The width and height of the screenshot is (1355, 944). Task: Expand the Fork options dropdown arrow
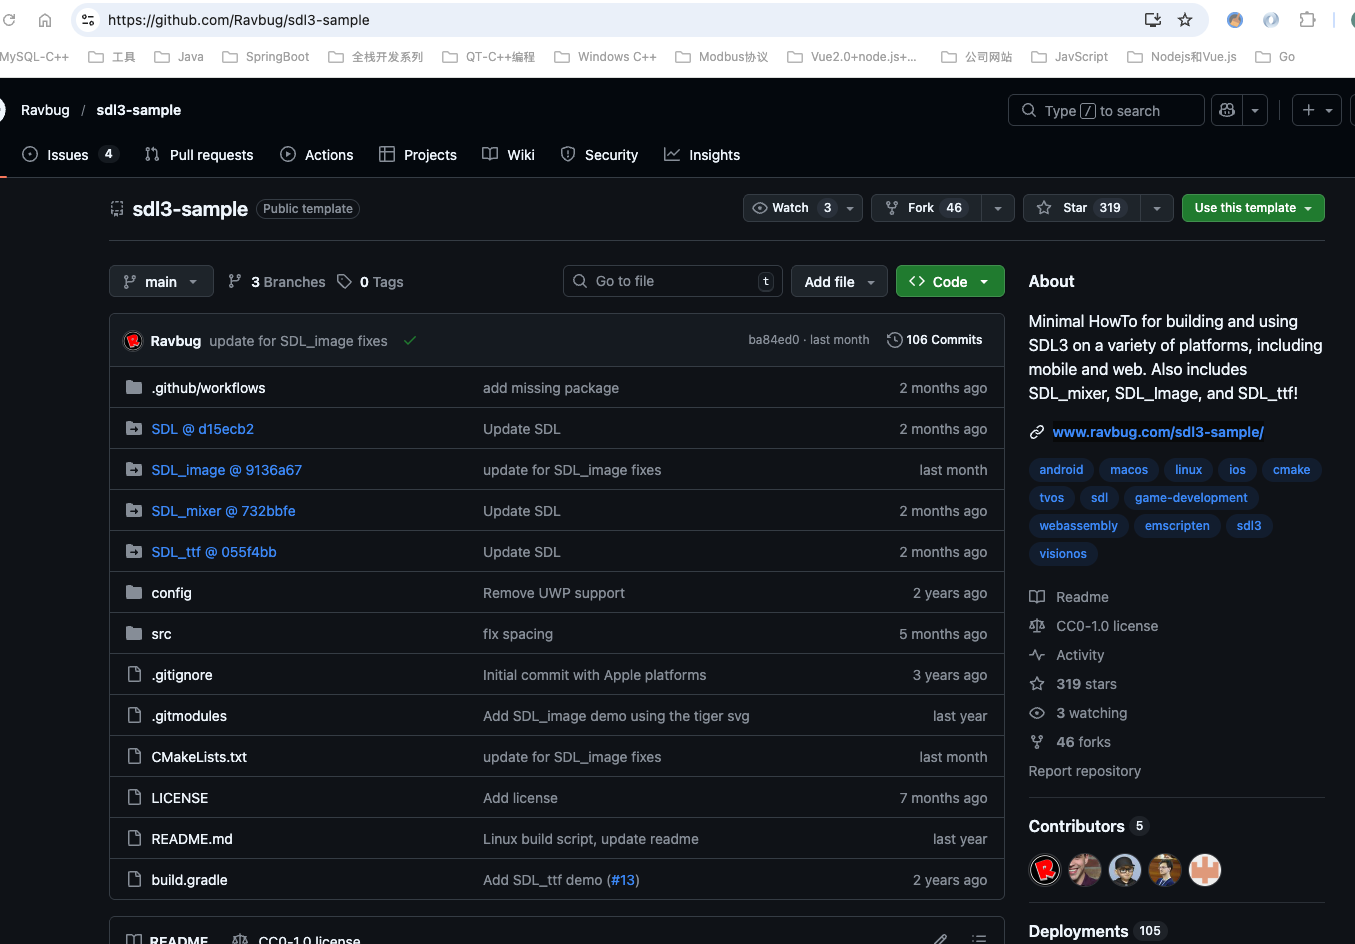tap(997, 208)
